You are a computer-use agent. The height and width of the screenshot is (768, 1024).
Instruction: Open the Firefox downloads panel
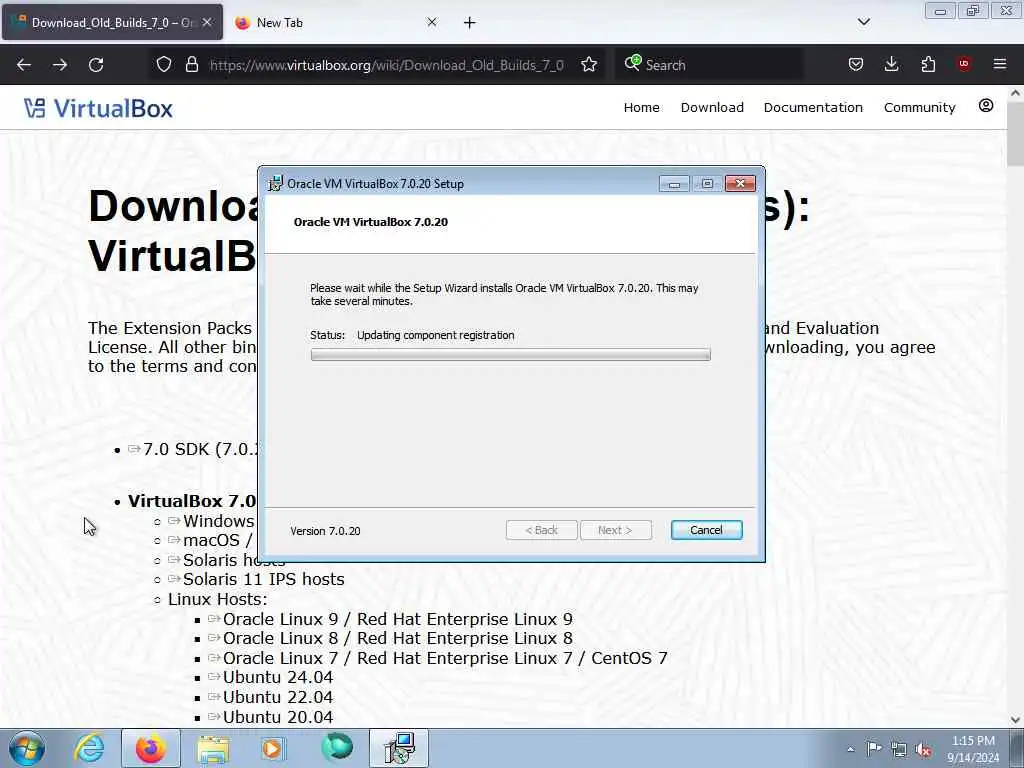tap(891, 65)
